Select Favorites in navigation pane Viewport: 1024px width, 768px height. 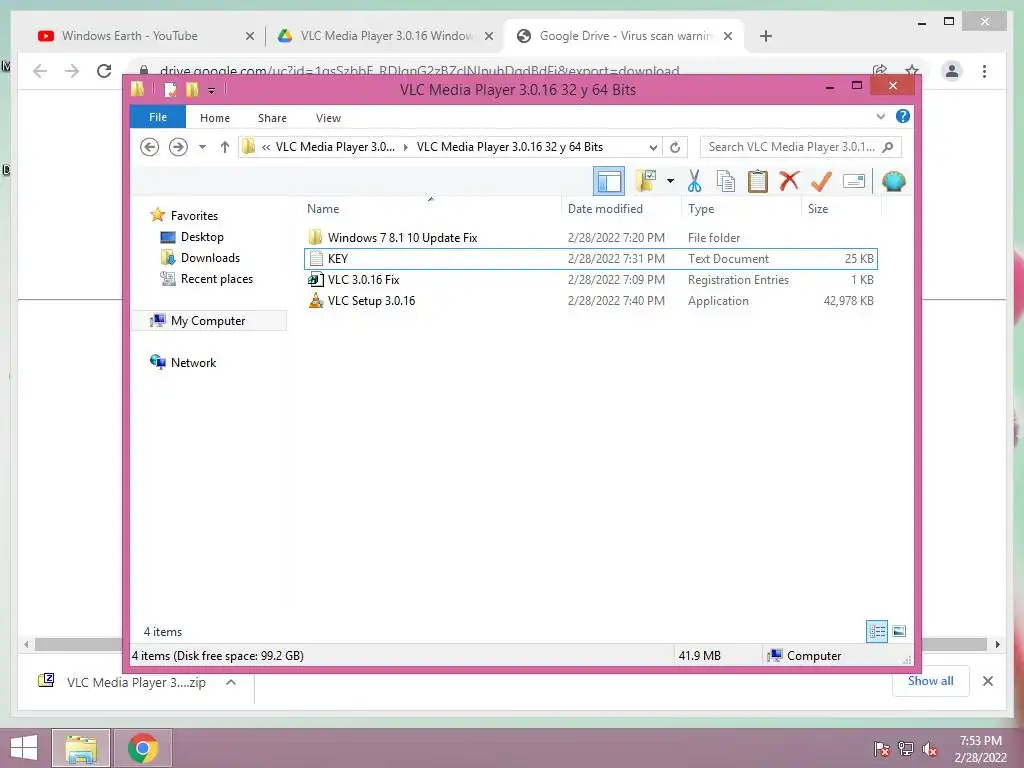(x=194, y=216)
